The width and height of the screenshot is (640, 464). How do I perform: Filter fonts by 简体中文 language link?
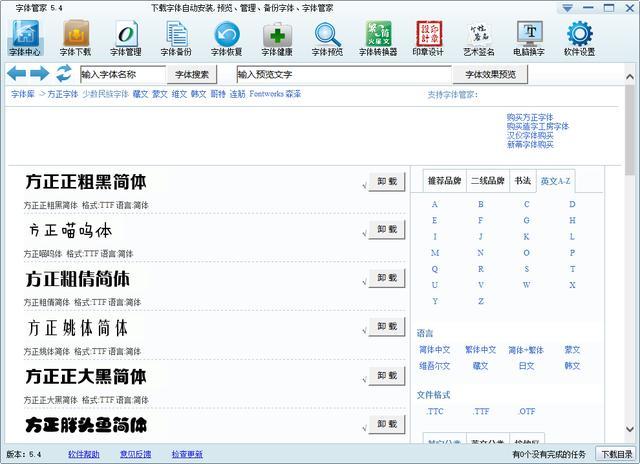[x=435, y=351]
